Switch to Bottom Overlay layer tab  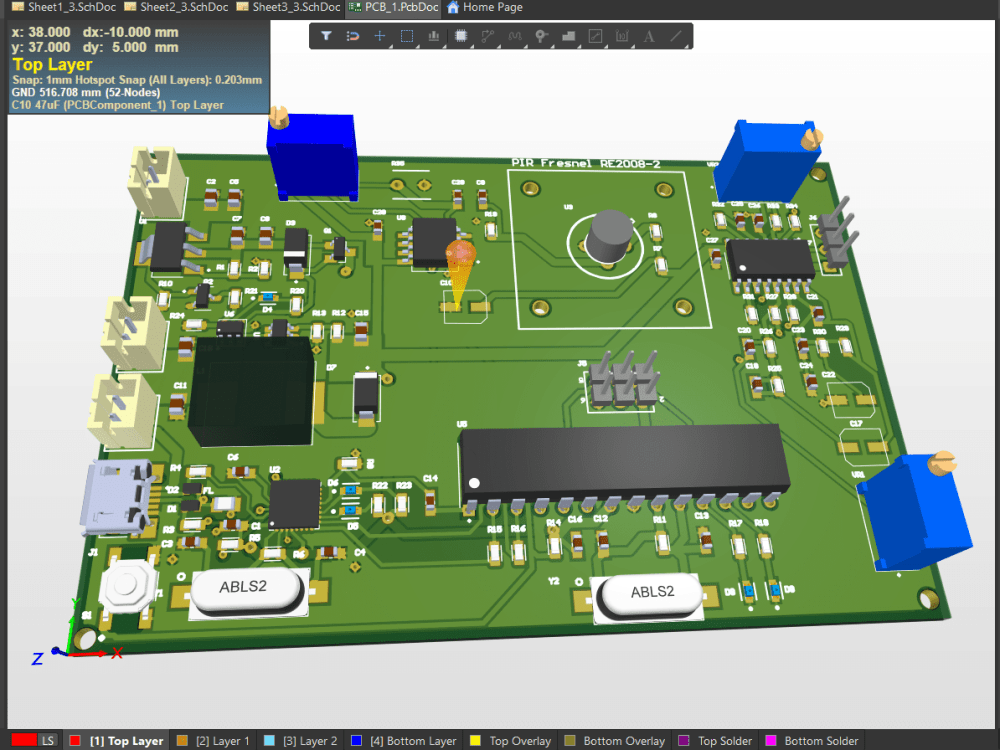[x=615, y=740]
